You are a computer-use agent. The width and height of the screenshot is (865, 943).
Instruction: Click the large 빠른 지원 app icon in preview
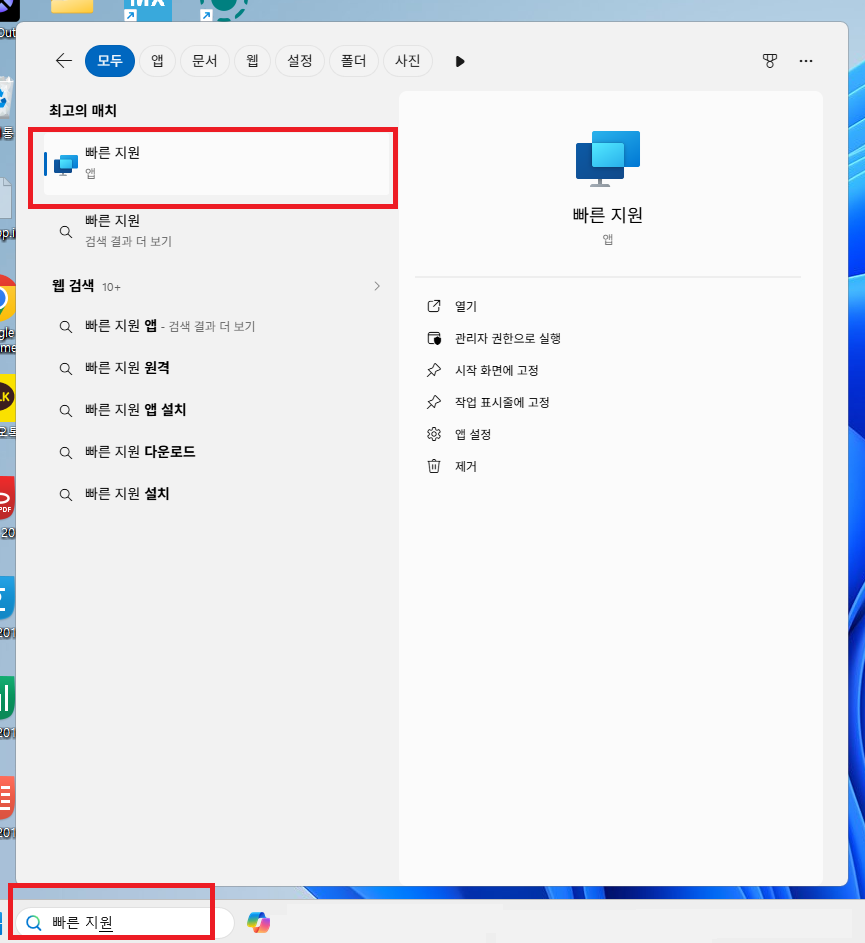(608, 158)
